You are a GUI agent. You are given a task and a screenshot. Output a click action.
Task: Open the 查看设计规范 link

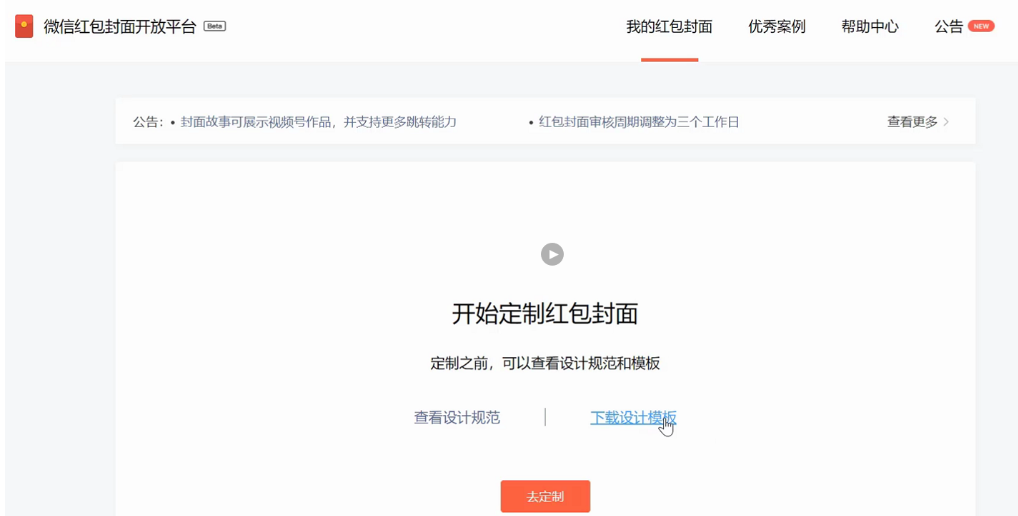(457, 418)
